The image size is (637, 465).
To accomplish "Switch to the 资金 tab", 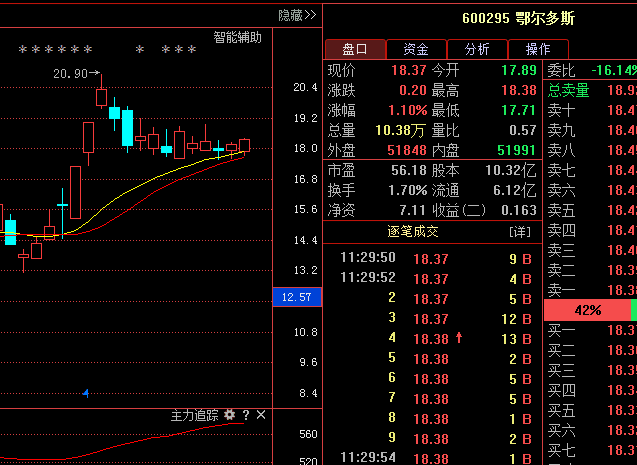I will 415,49.
